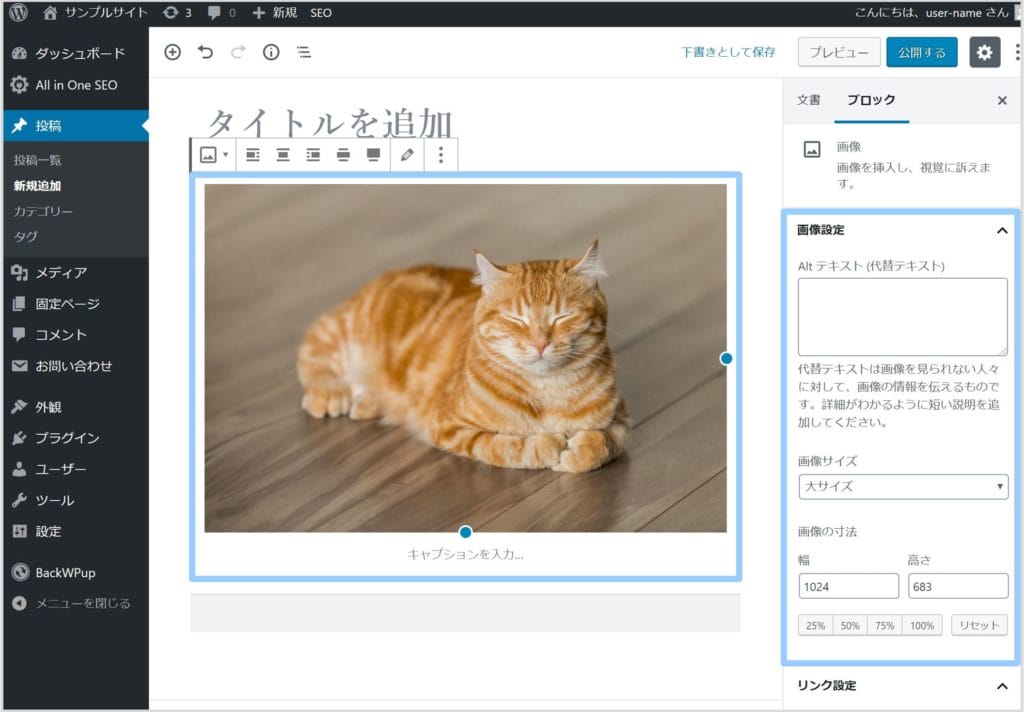Open block type image switcher dropdown
Viewport: 1024px width, 712px height.
(213, 155)
